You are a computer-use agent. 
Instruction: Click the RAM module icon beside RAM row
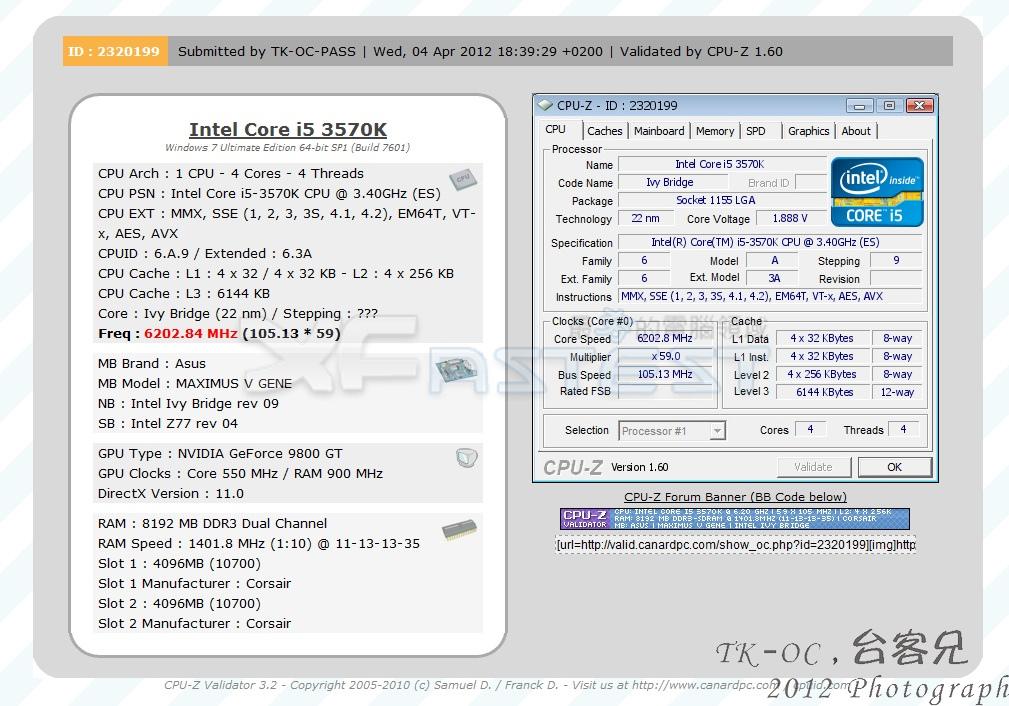[x=459, y=529]
